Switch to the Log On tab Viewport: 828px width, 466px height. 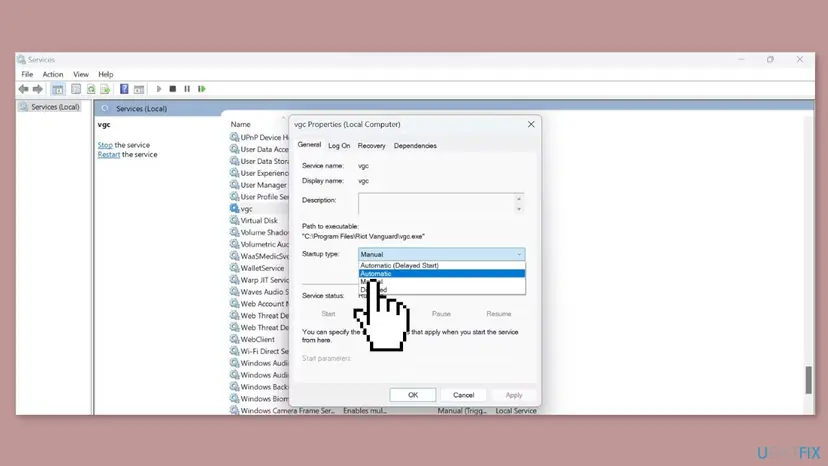[339, 145]
